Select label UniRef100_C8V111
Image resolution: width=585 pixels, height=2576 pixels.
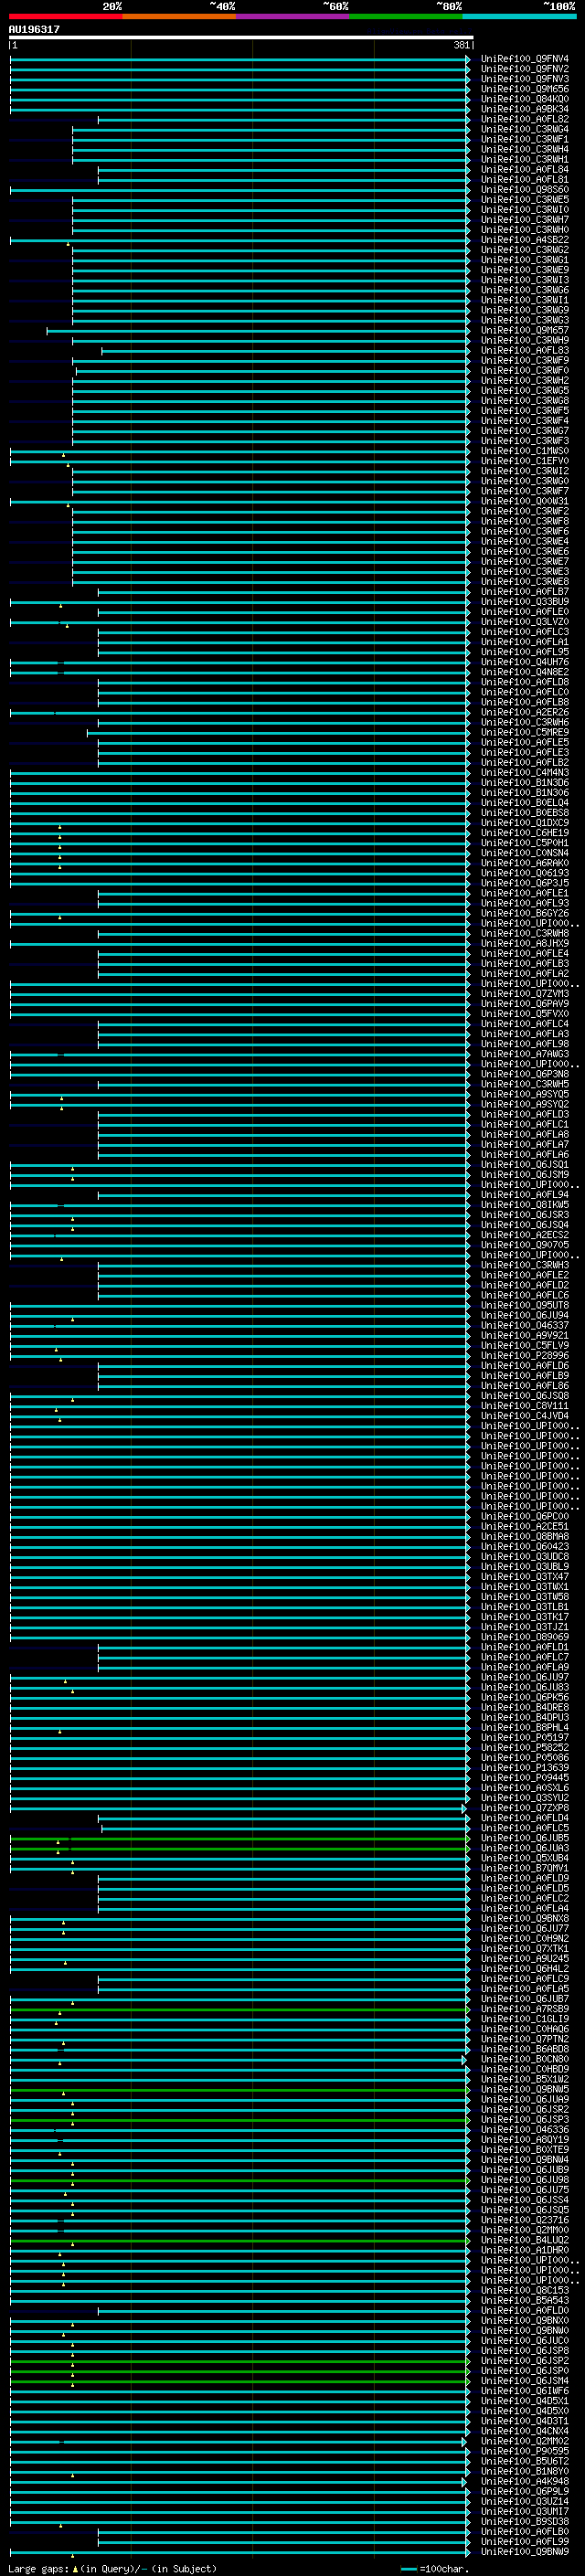pos(524,1405)
